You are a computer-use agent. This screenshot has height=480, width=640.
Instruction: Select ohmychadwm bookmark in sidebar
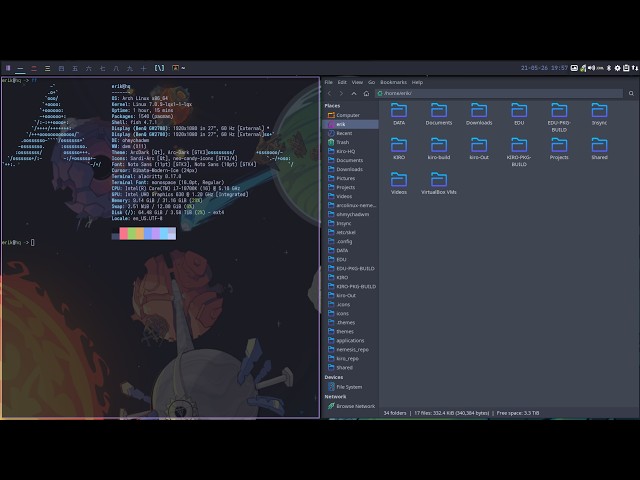351,214
